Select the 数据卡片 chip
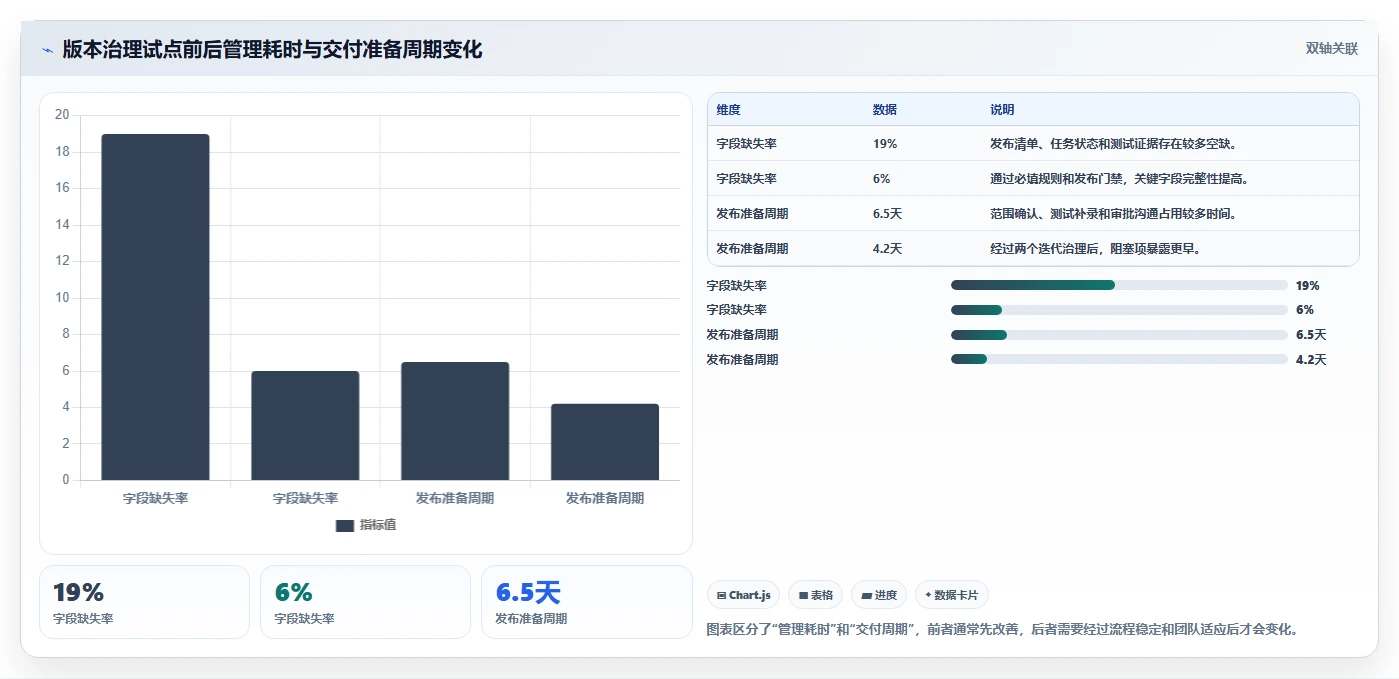 [952, 595]
